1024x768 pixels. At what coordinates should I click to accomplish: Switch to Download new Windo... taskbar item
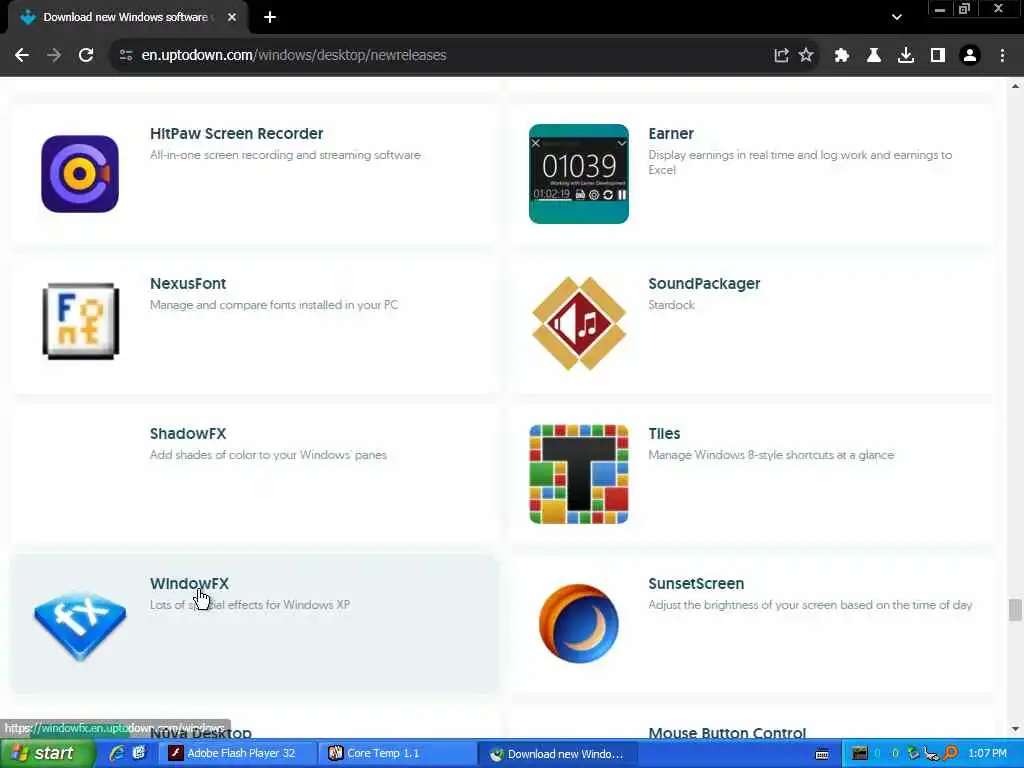click(x=559, y=754)
